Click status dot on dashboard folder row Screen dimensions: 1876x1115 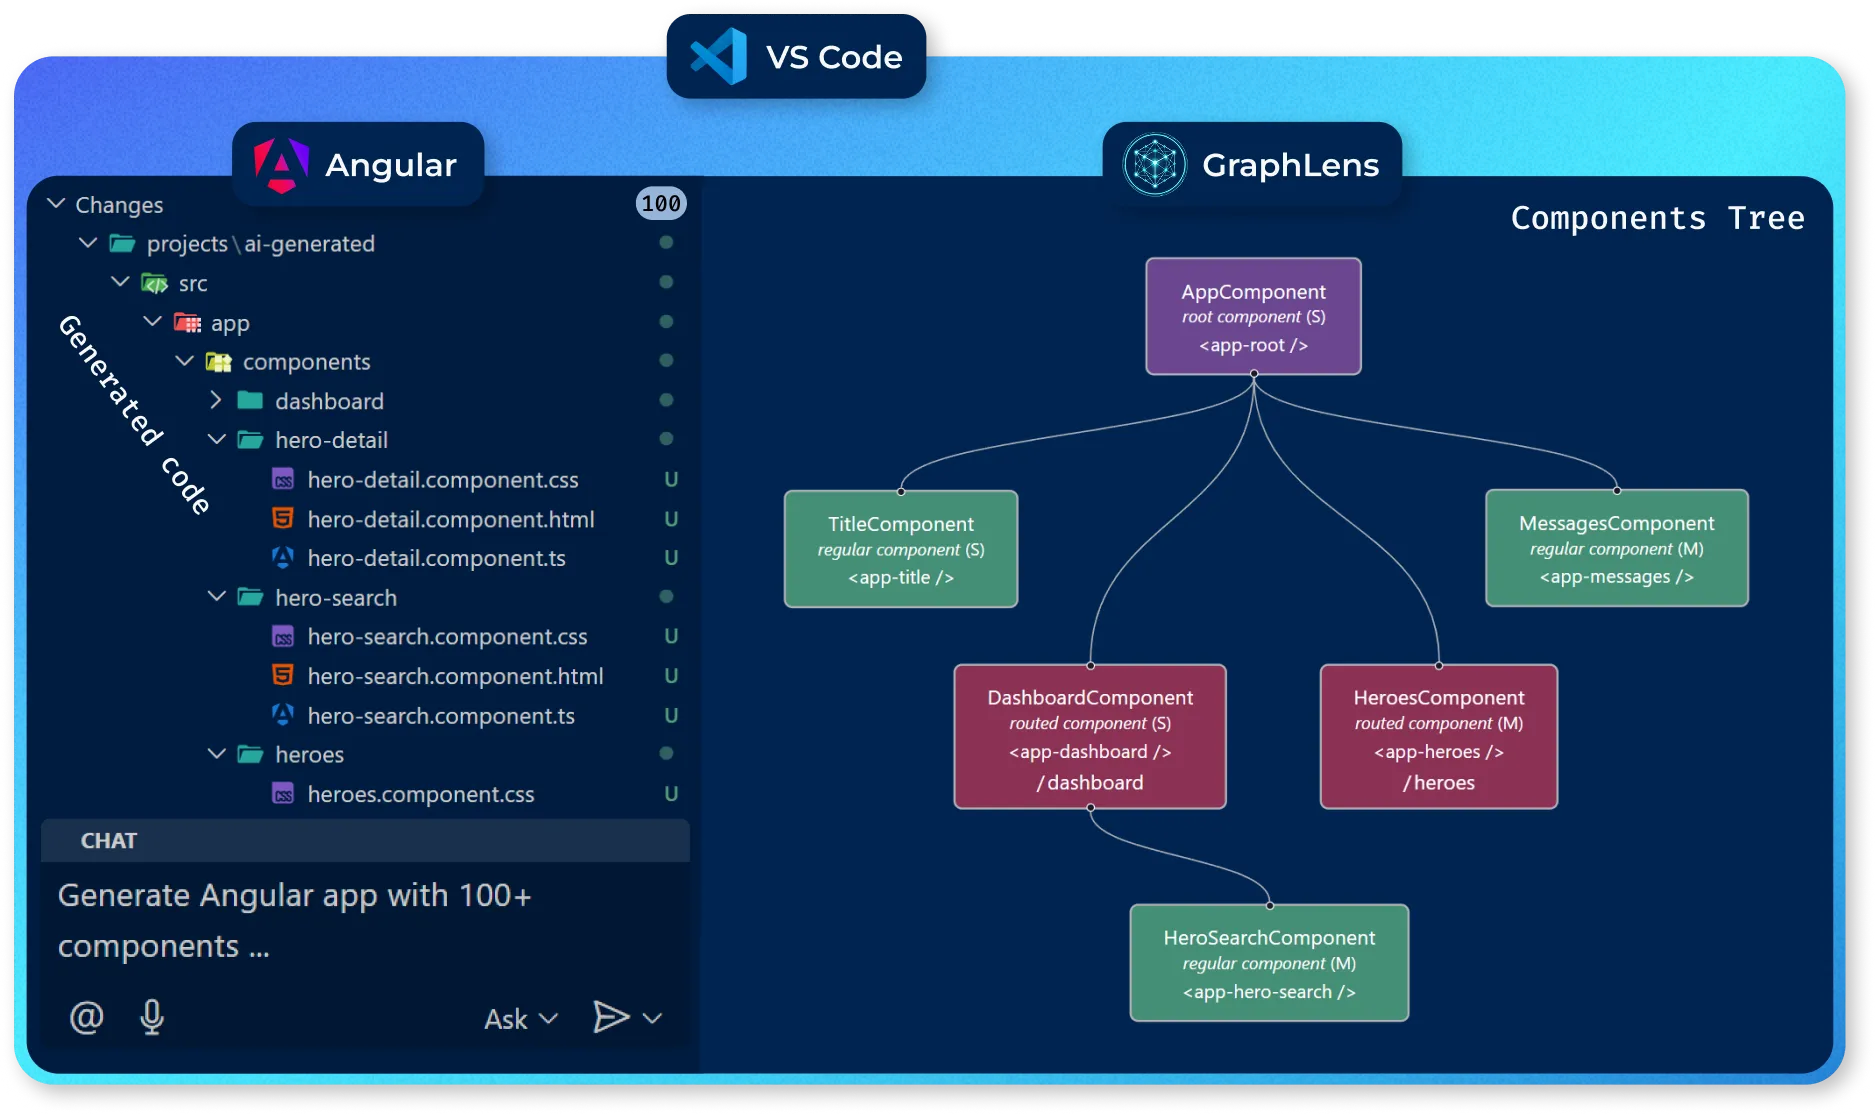[x=666, y=400]
